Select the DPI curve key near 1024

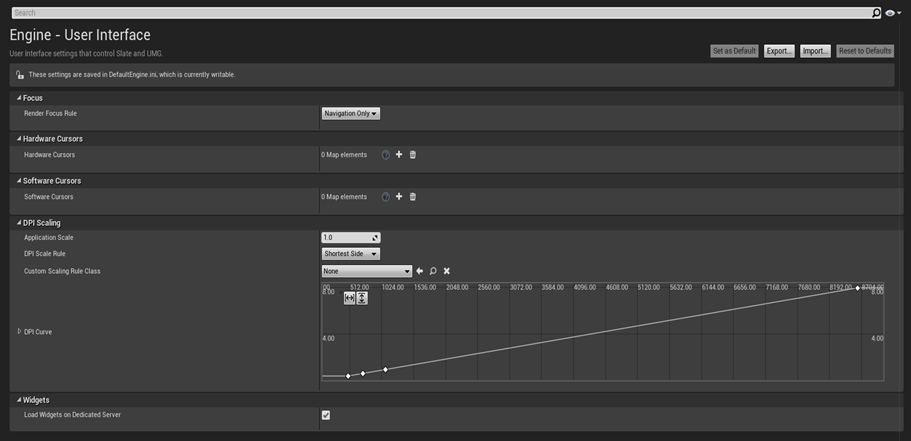click(385, 370)
